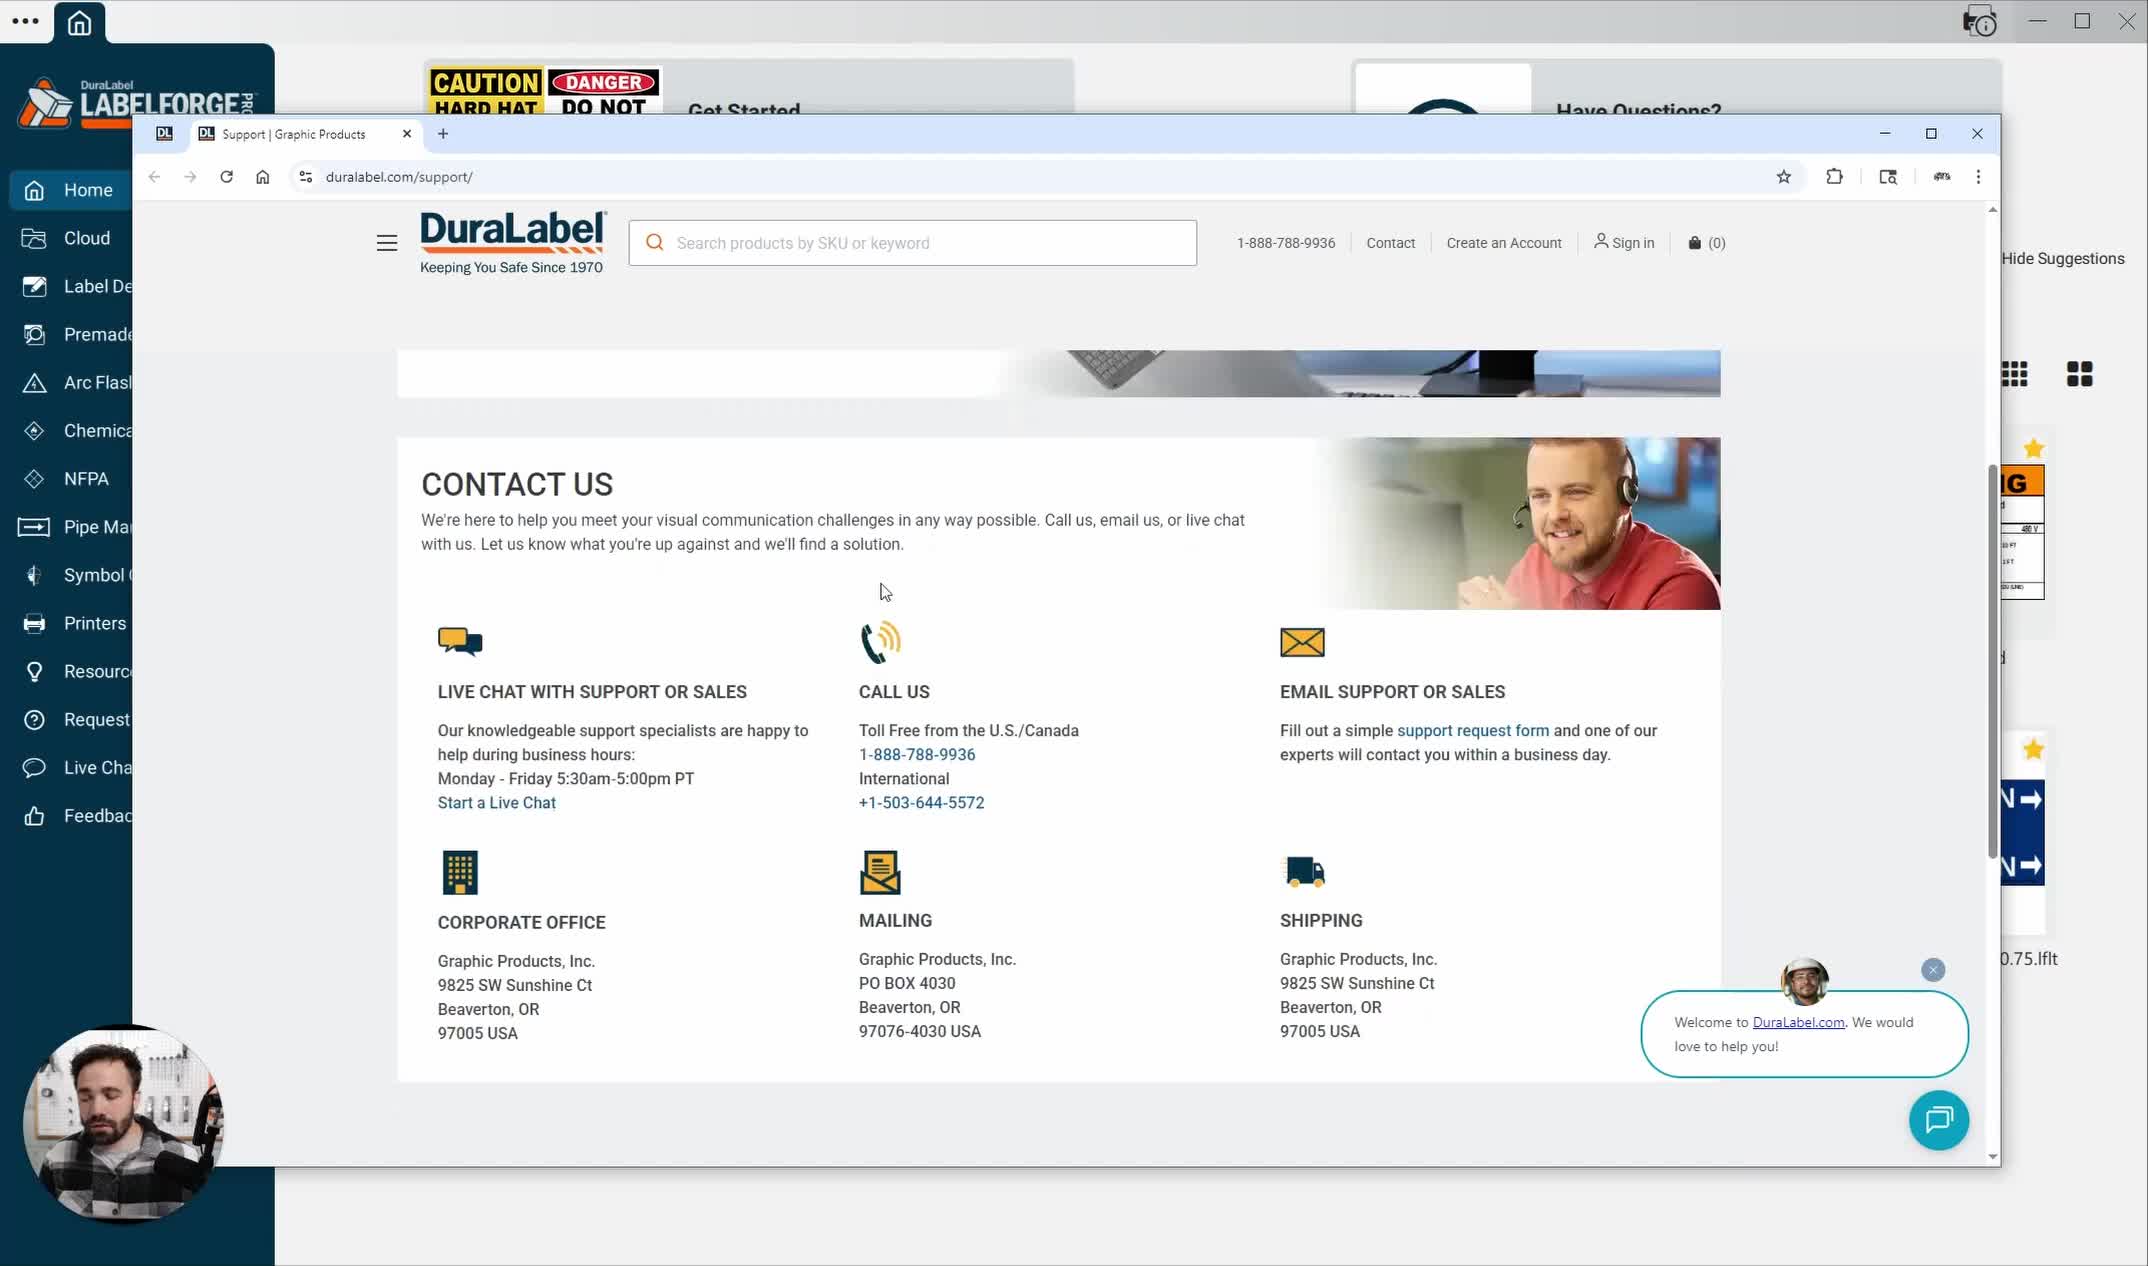The height and width of the screenshot is (1266, 2148).
Task: Select the Support | Graphic Products tab
Action: coord(305,134)
